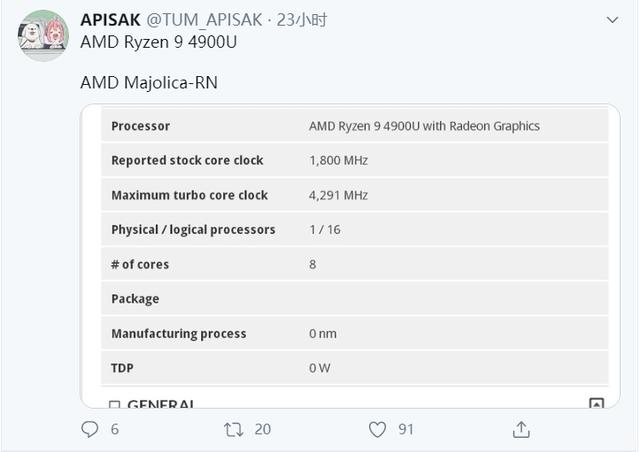Open the embedded spec image card

click(x=350, y=256)
